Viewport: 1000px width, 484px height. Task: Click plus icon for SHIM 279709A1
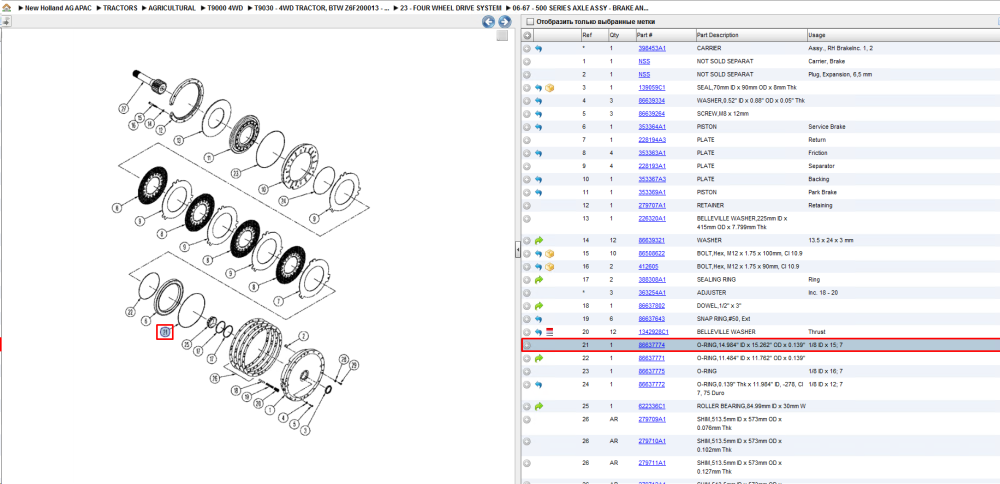click(527, 419)
